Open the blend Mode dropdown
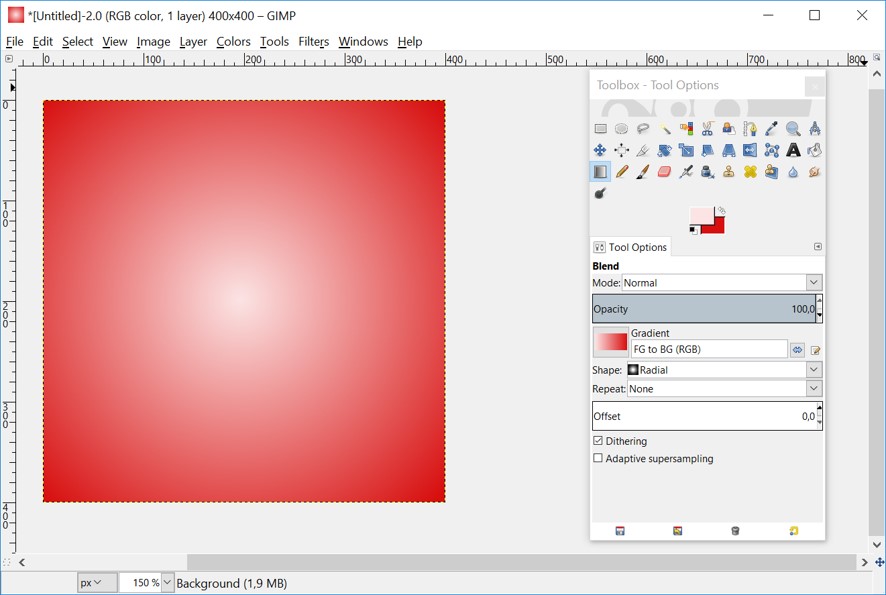 click(722, 283)
